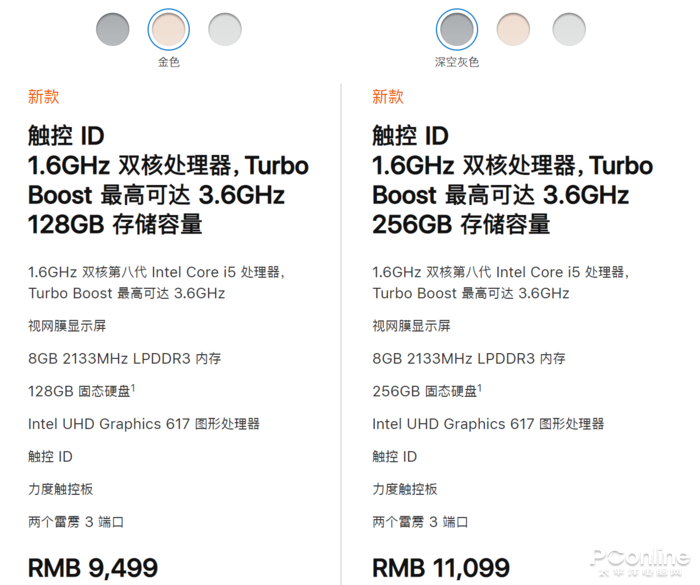Click the 256GB model title heading

point(512,180)
